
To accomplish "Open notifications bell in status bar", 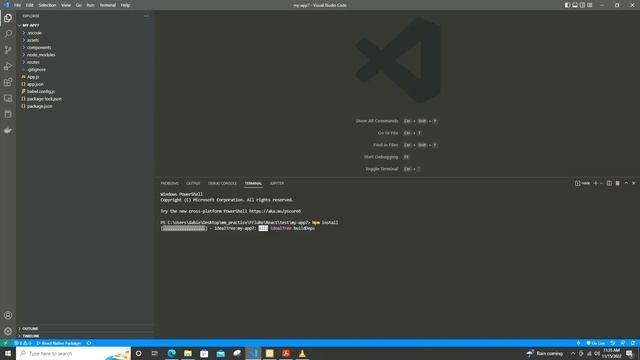I will [633, 343].
